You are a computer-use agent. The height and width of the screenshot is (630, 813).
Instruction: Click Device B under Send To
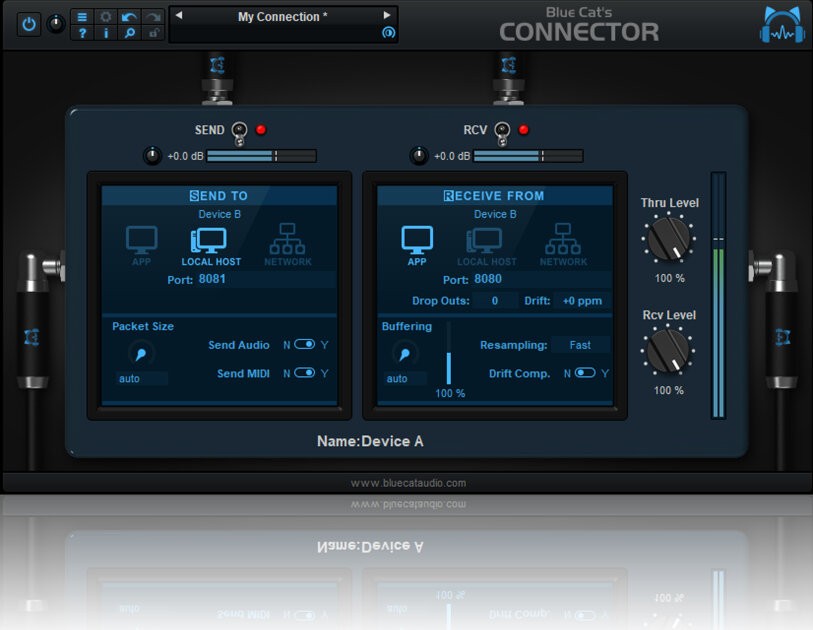pos(219,214)
